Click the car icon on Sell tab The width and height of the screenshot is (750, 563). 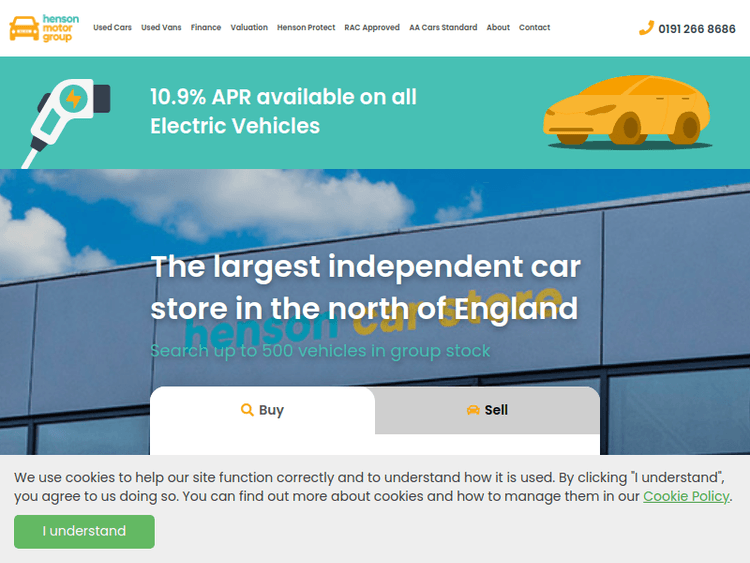click(473, 410)
